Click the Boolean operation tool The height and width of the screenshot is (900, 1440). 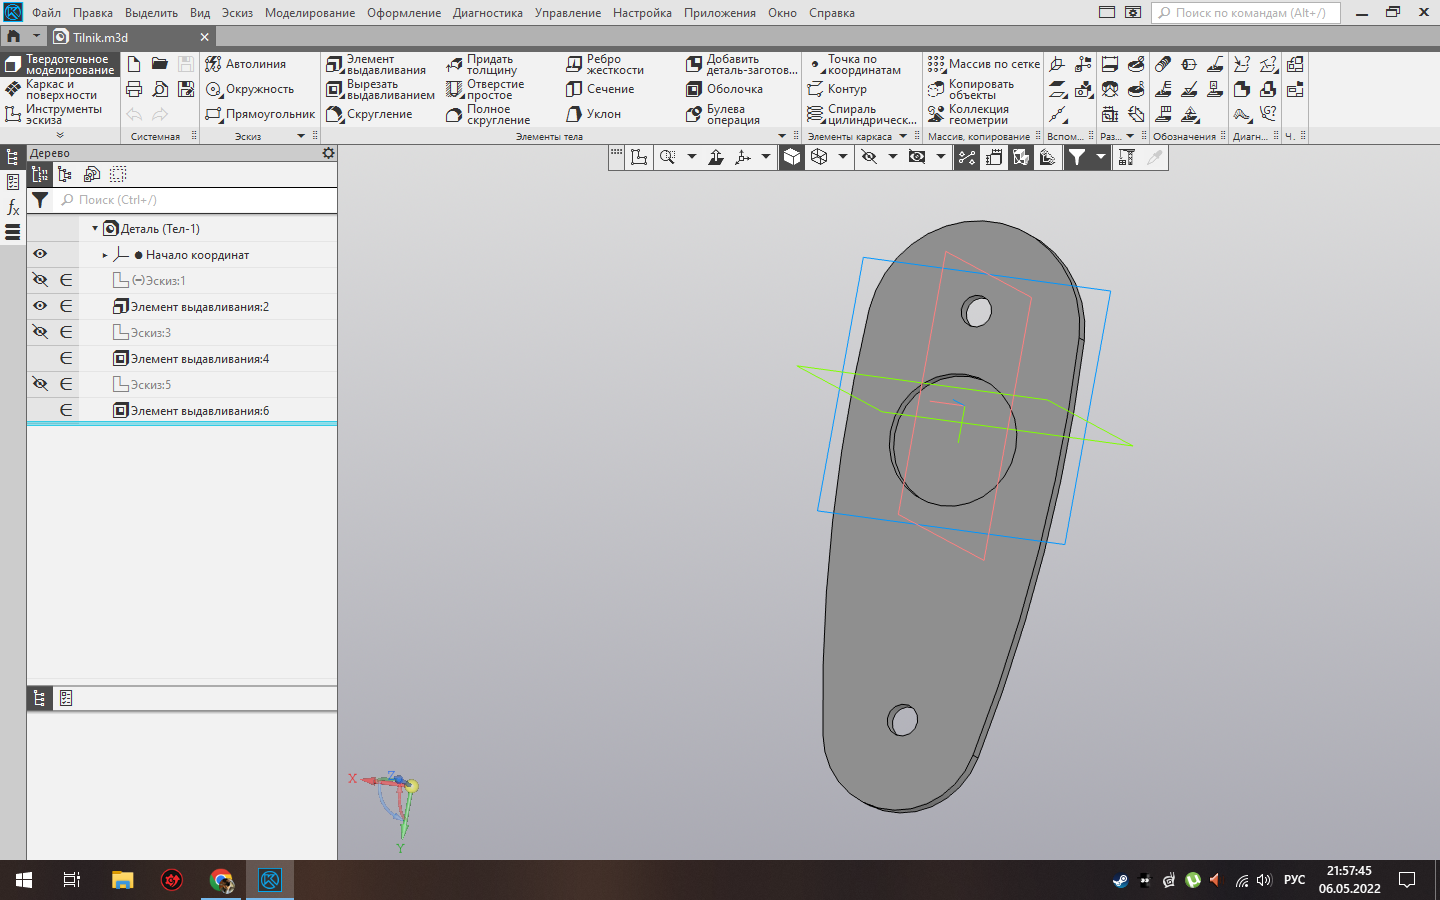pyautogui.click(x=723, y=115)
